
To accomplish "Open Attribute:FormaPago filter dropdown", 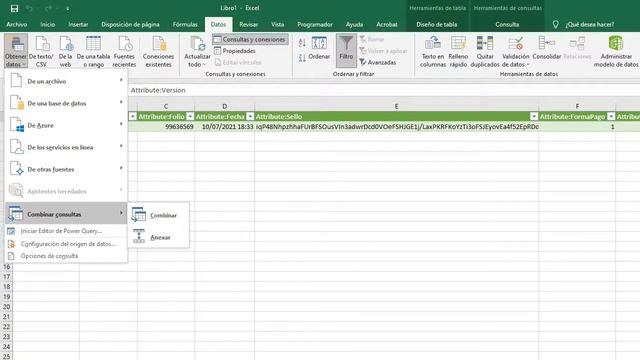I will (x=611, y=117).
